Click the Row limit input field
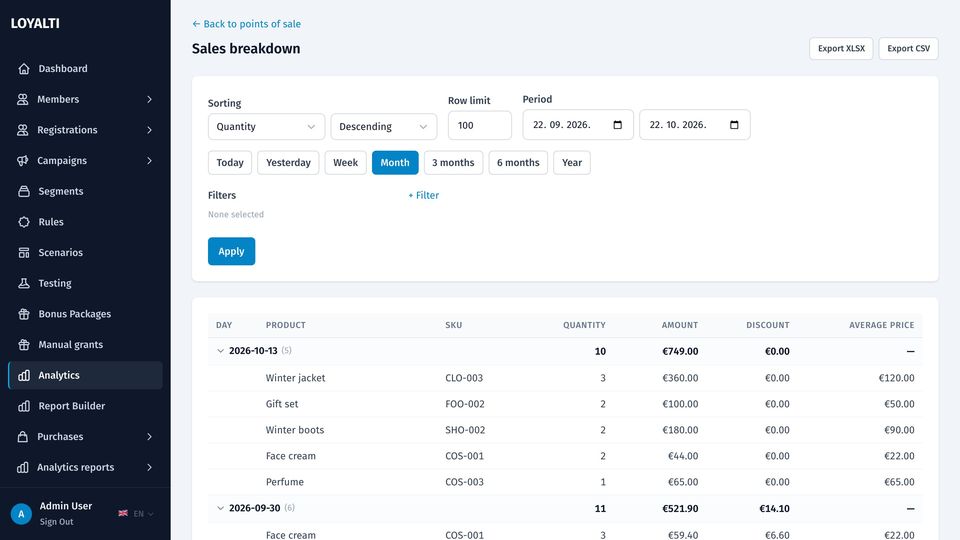 480,126
